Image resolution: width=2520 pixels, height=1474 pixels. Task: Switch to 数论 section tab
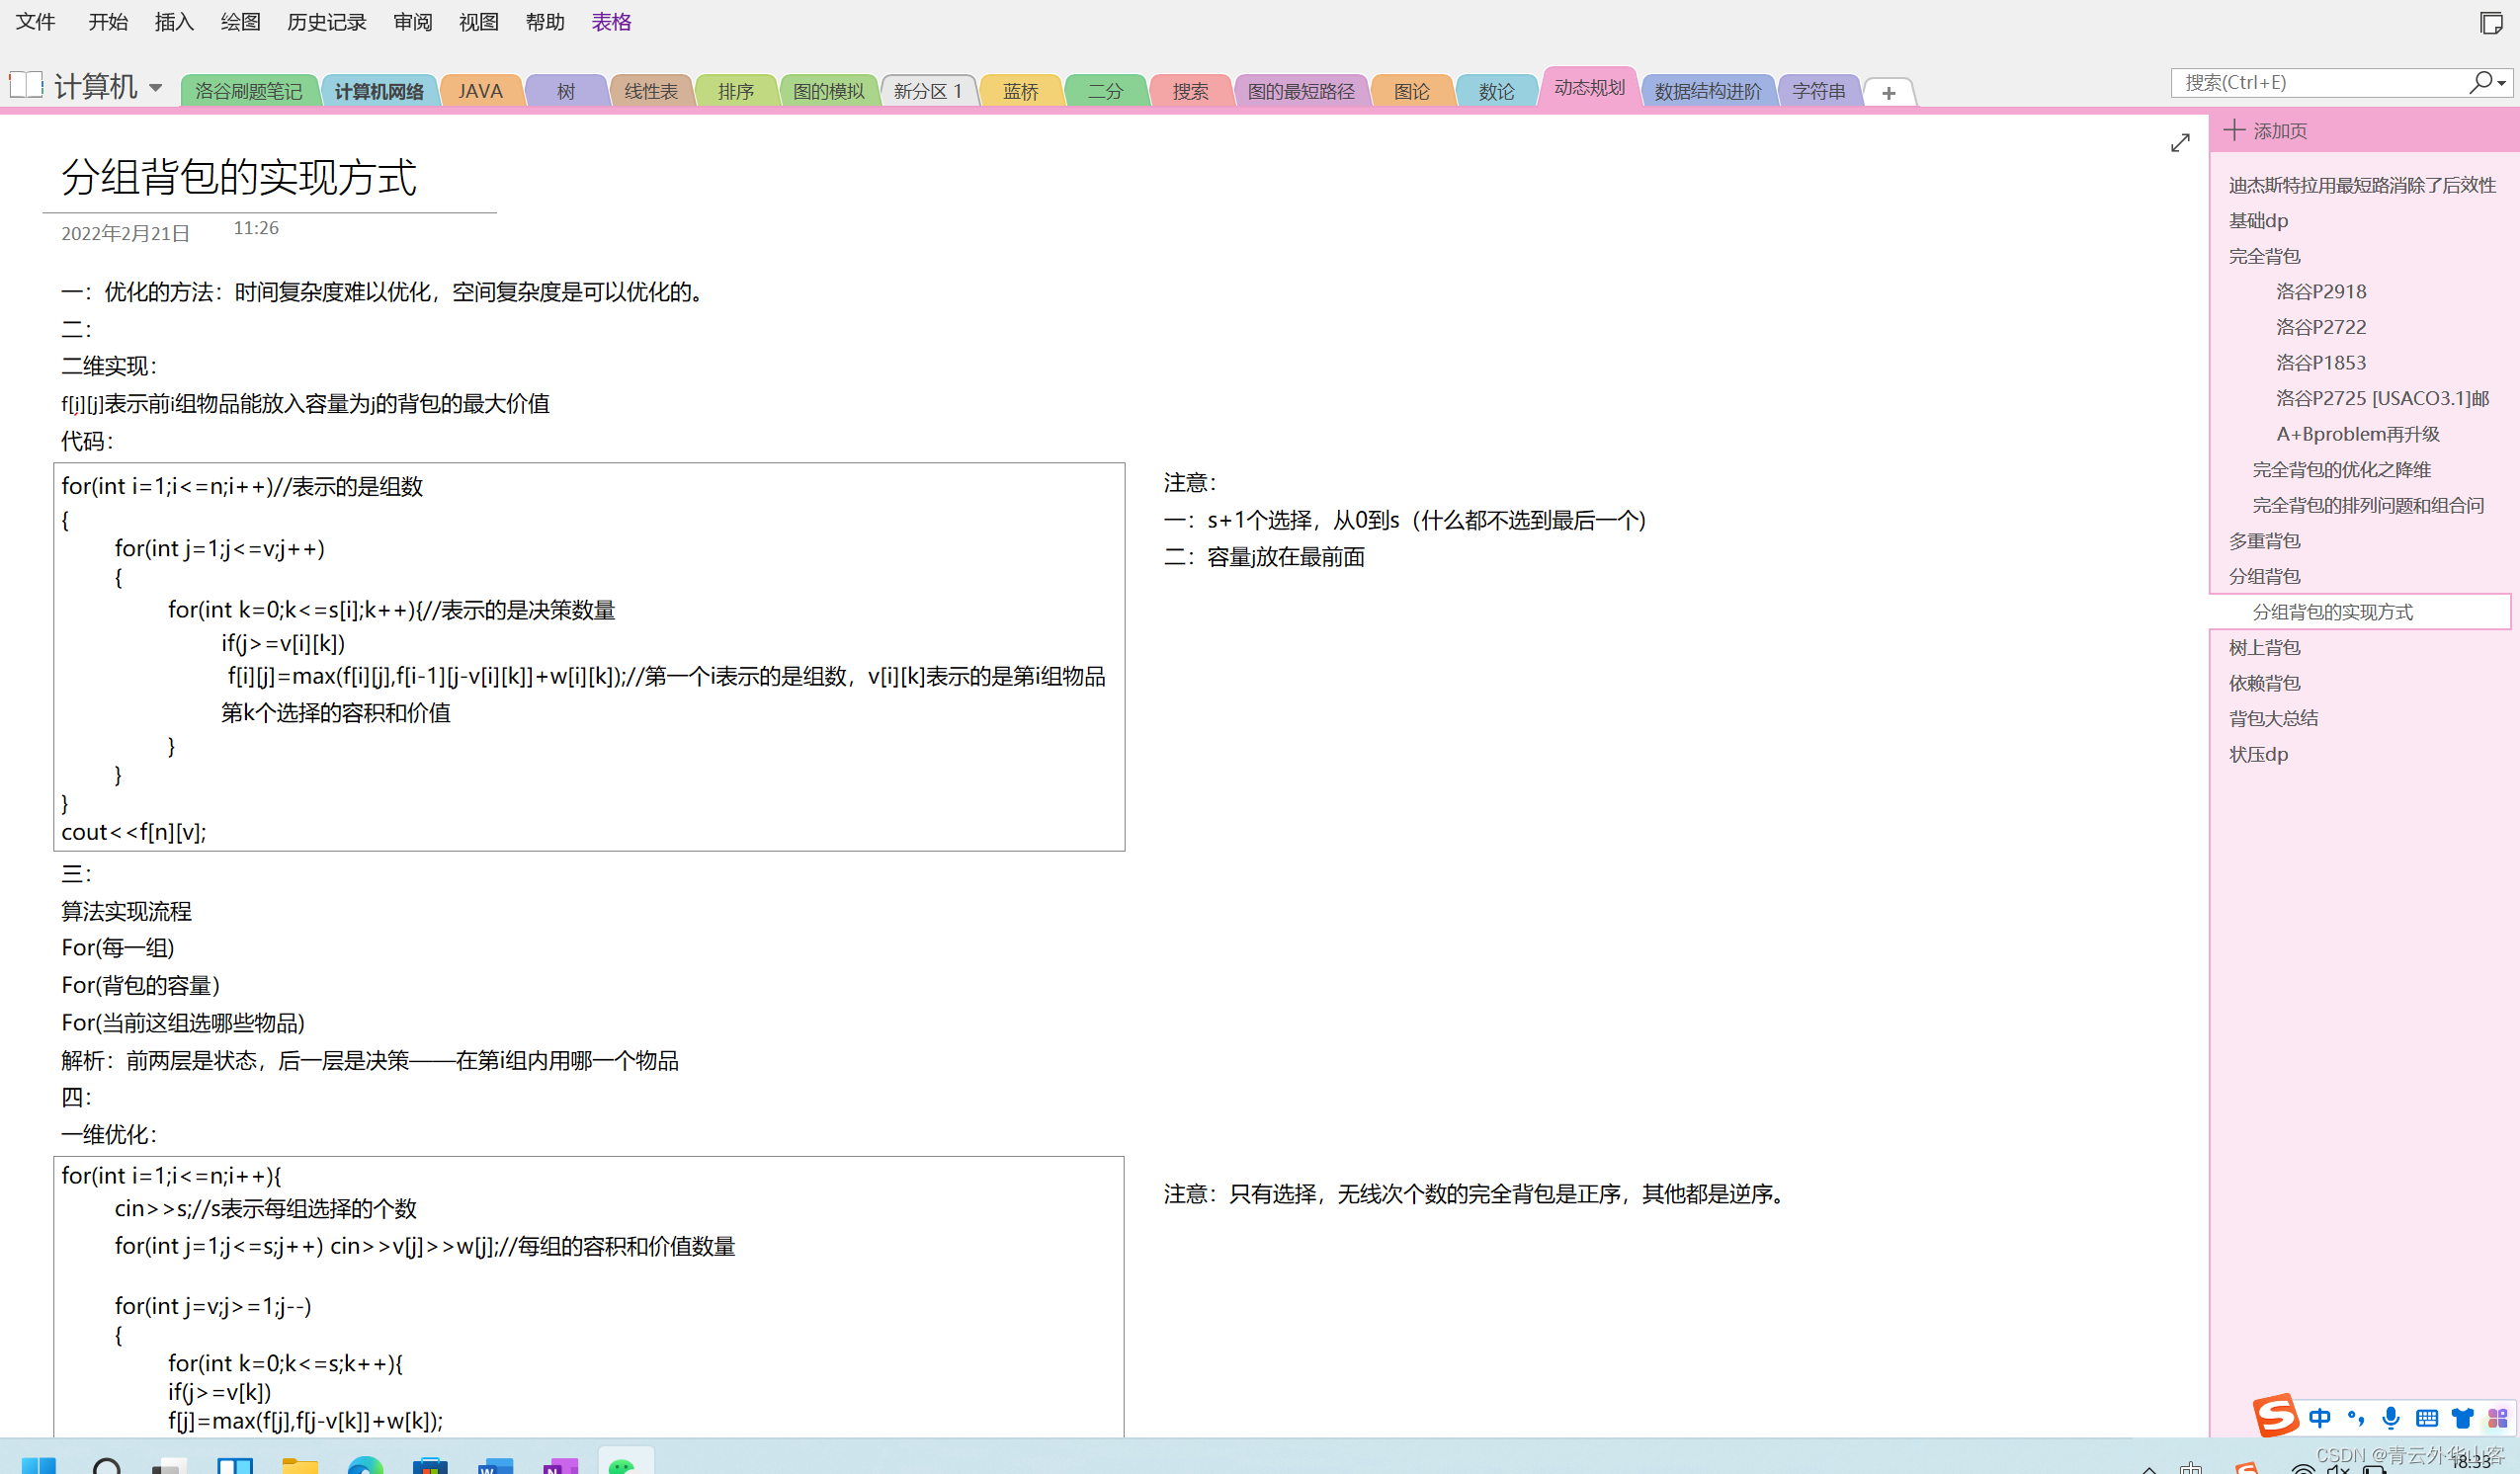[1497, 91]
